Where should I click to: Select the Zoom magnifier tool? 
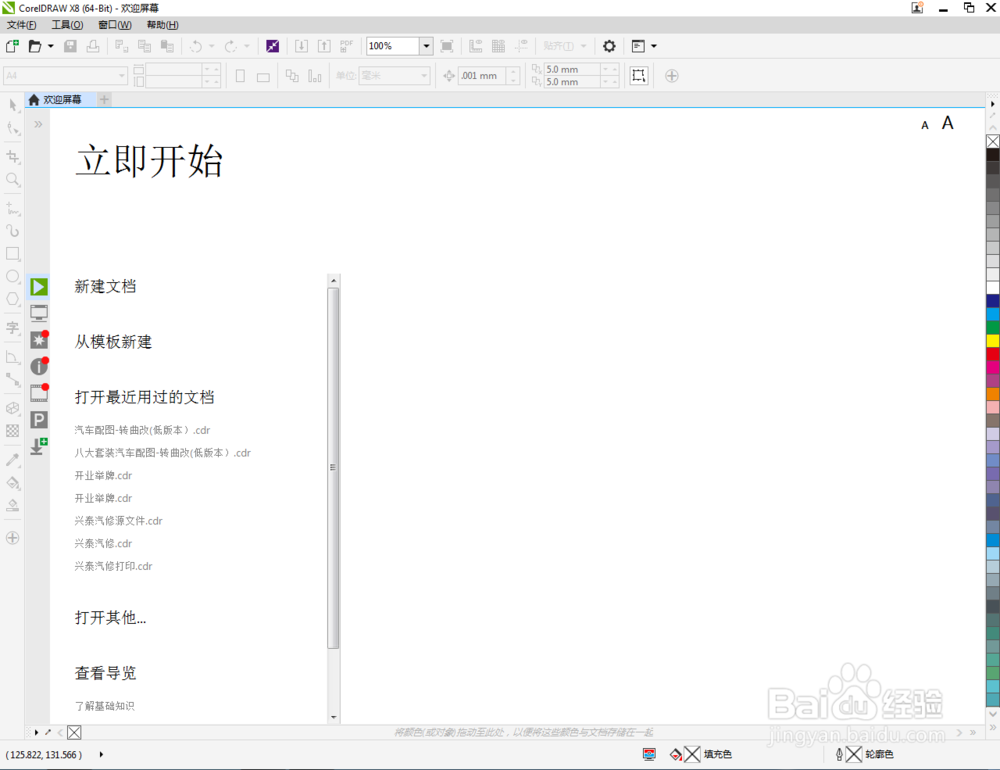tap(13, 179)
